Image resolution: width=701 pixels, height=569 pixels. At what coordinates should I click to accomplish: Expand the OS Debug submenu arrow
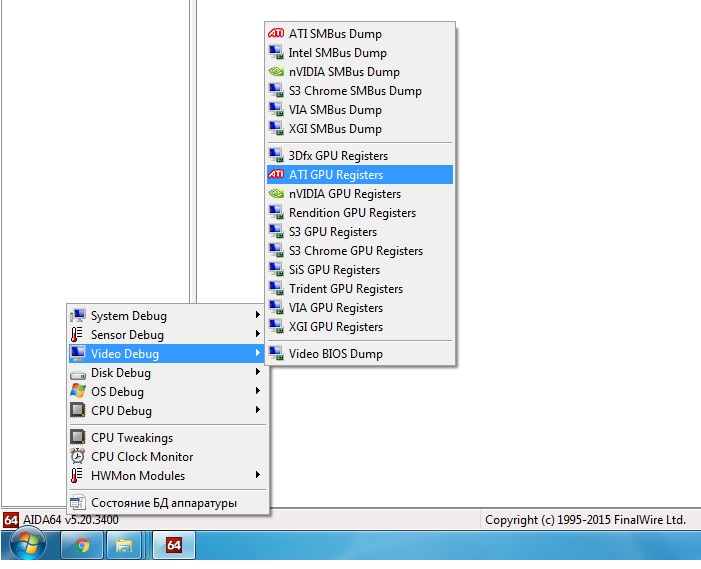[x=258, y=391]
